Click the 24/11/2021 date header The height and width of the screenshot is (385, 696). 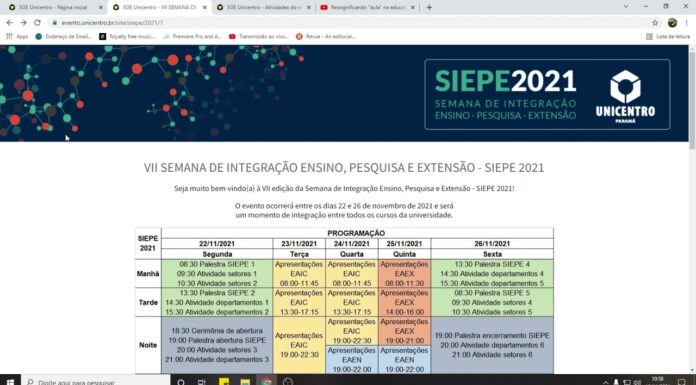[x=352, y=244]
